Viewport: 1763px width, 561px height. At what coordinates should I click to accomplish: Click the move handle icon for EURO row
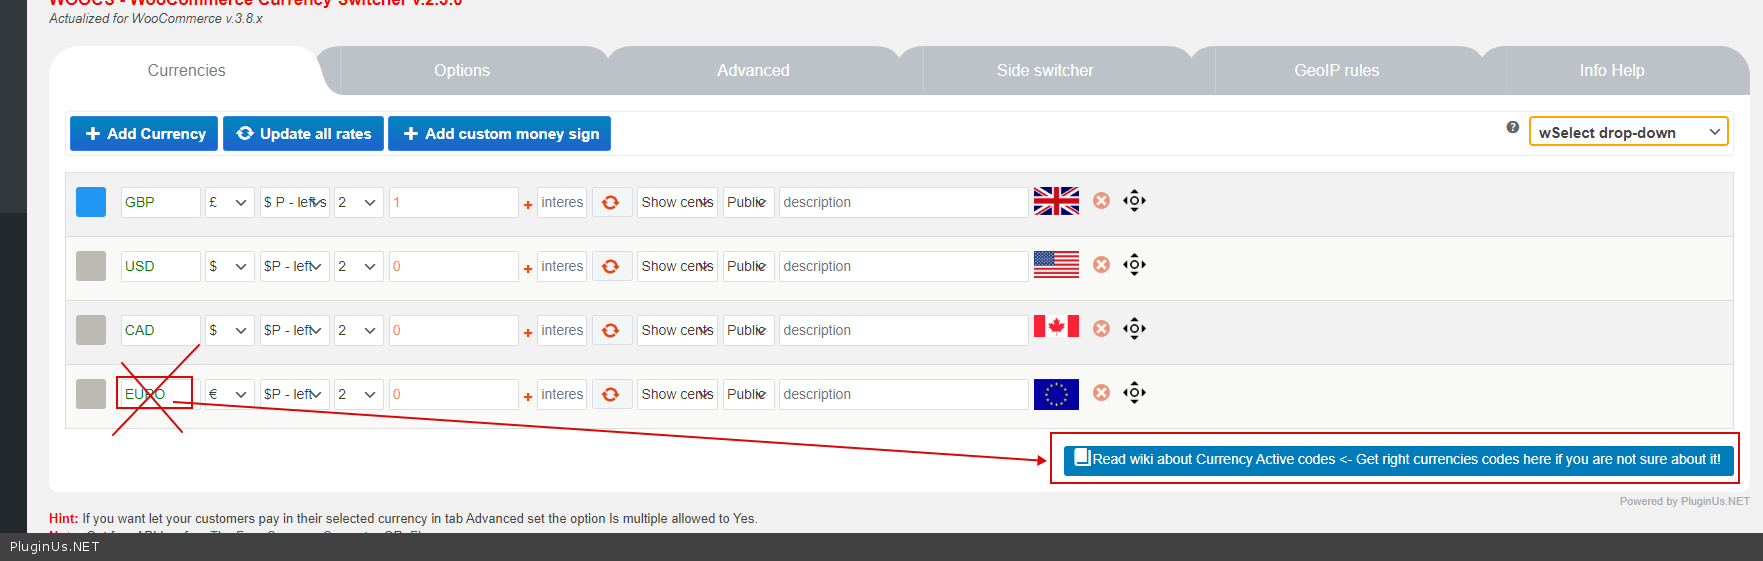click(1134, 393)
